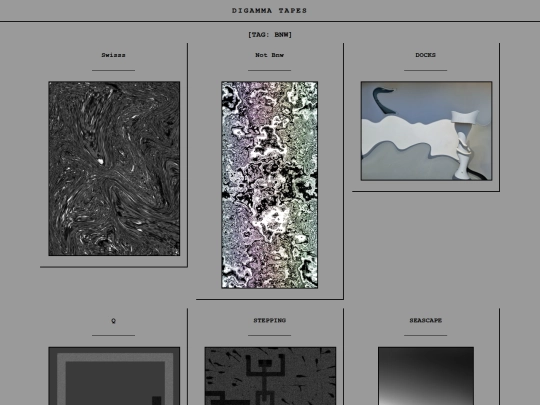View the STEPPING dark pattern image
Viewport: 540px width, 405px height.
[270, 376]
